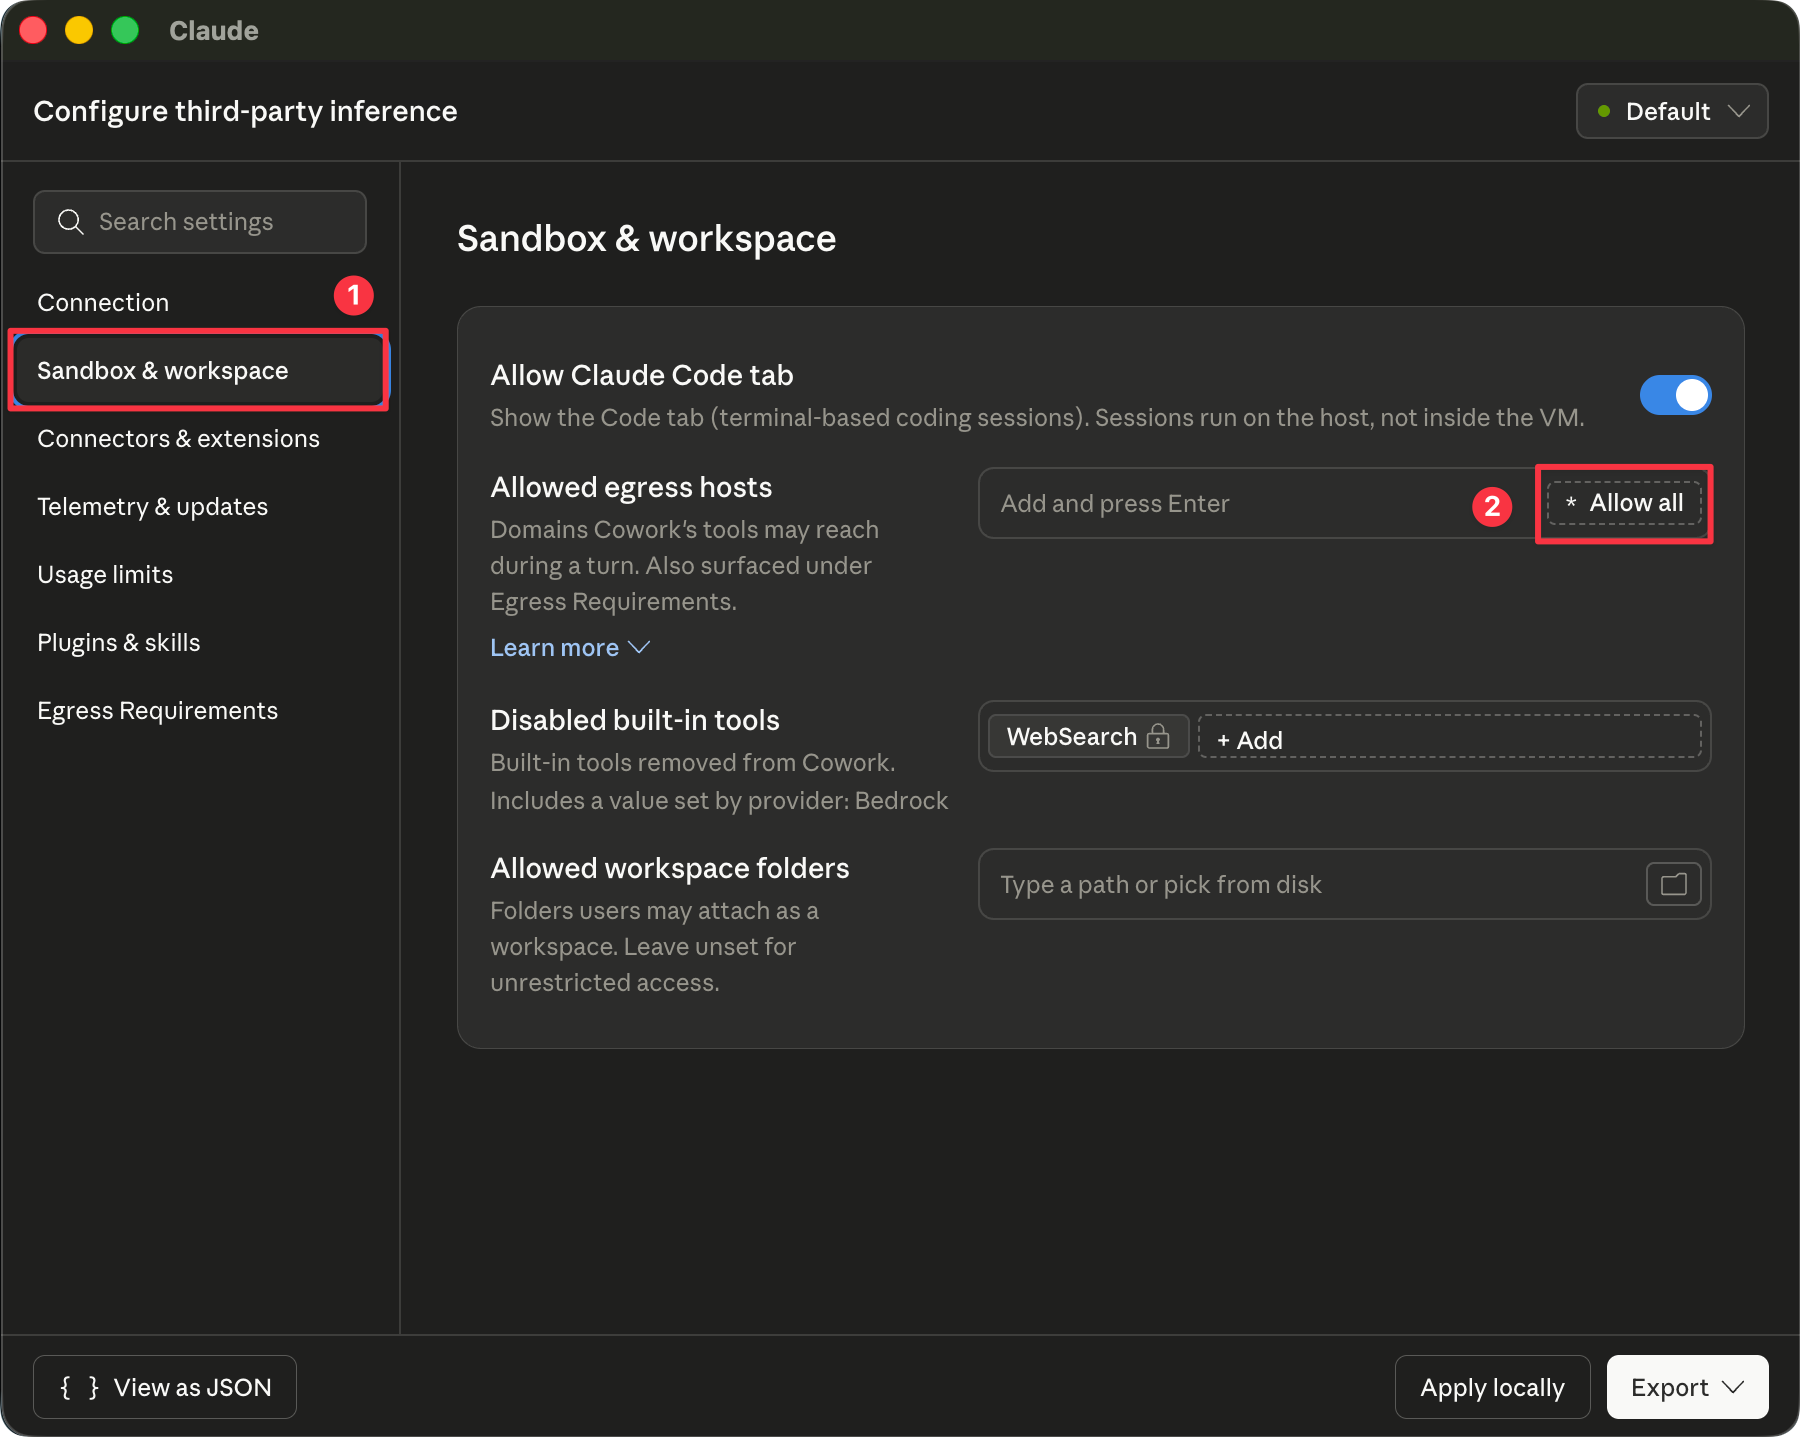Click the 'Allow Claude Code tab' label
Screen dimensions: 1800x1437
642,375
